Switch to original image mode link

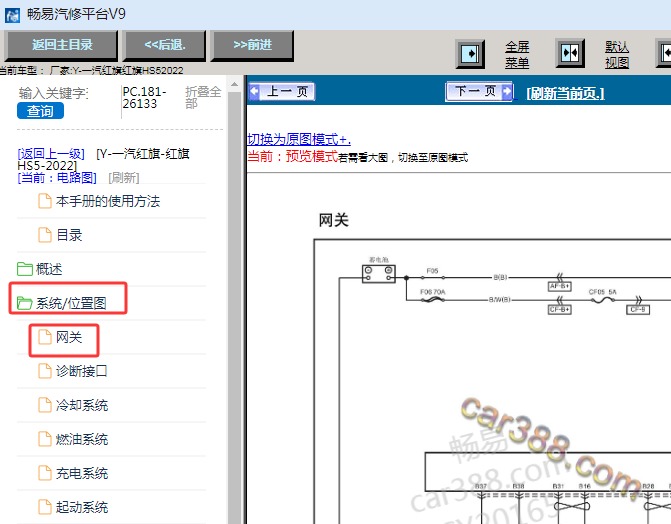[299, 140]
